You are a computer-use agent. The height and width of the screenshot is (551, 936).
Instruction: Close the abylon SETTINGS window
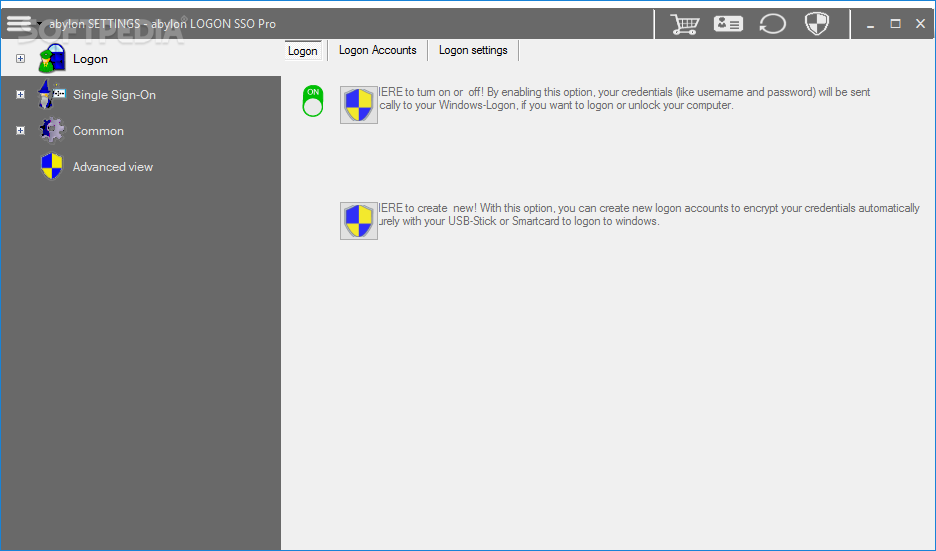(x=920, y=24)
